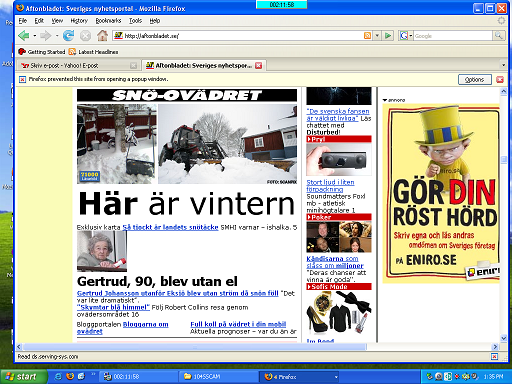Open the Stort ljud i liten förpackning link

pos(330,186)
